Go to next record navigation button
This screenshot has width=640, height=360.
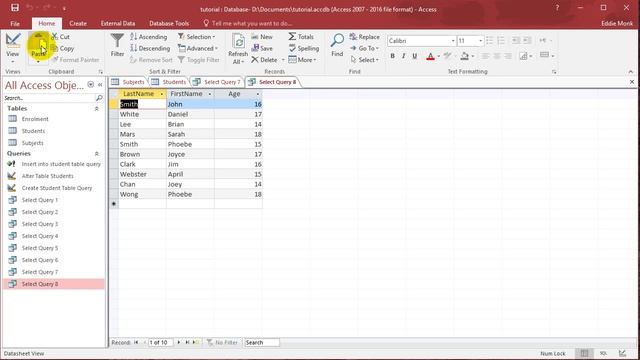tap(179, 342)
